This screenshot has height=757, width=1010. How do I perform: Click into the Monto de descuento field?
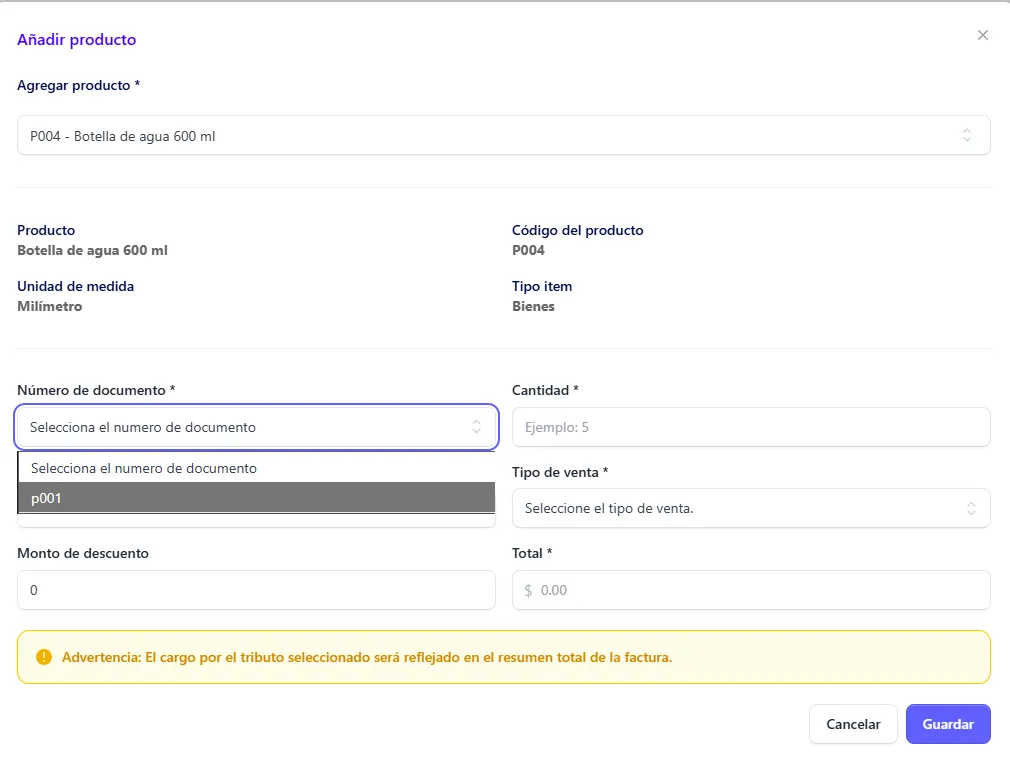pos(256,590)
